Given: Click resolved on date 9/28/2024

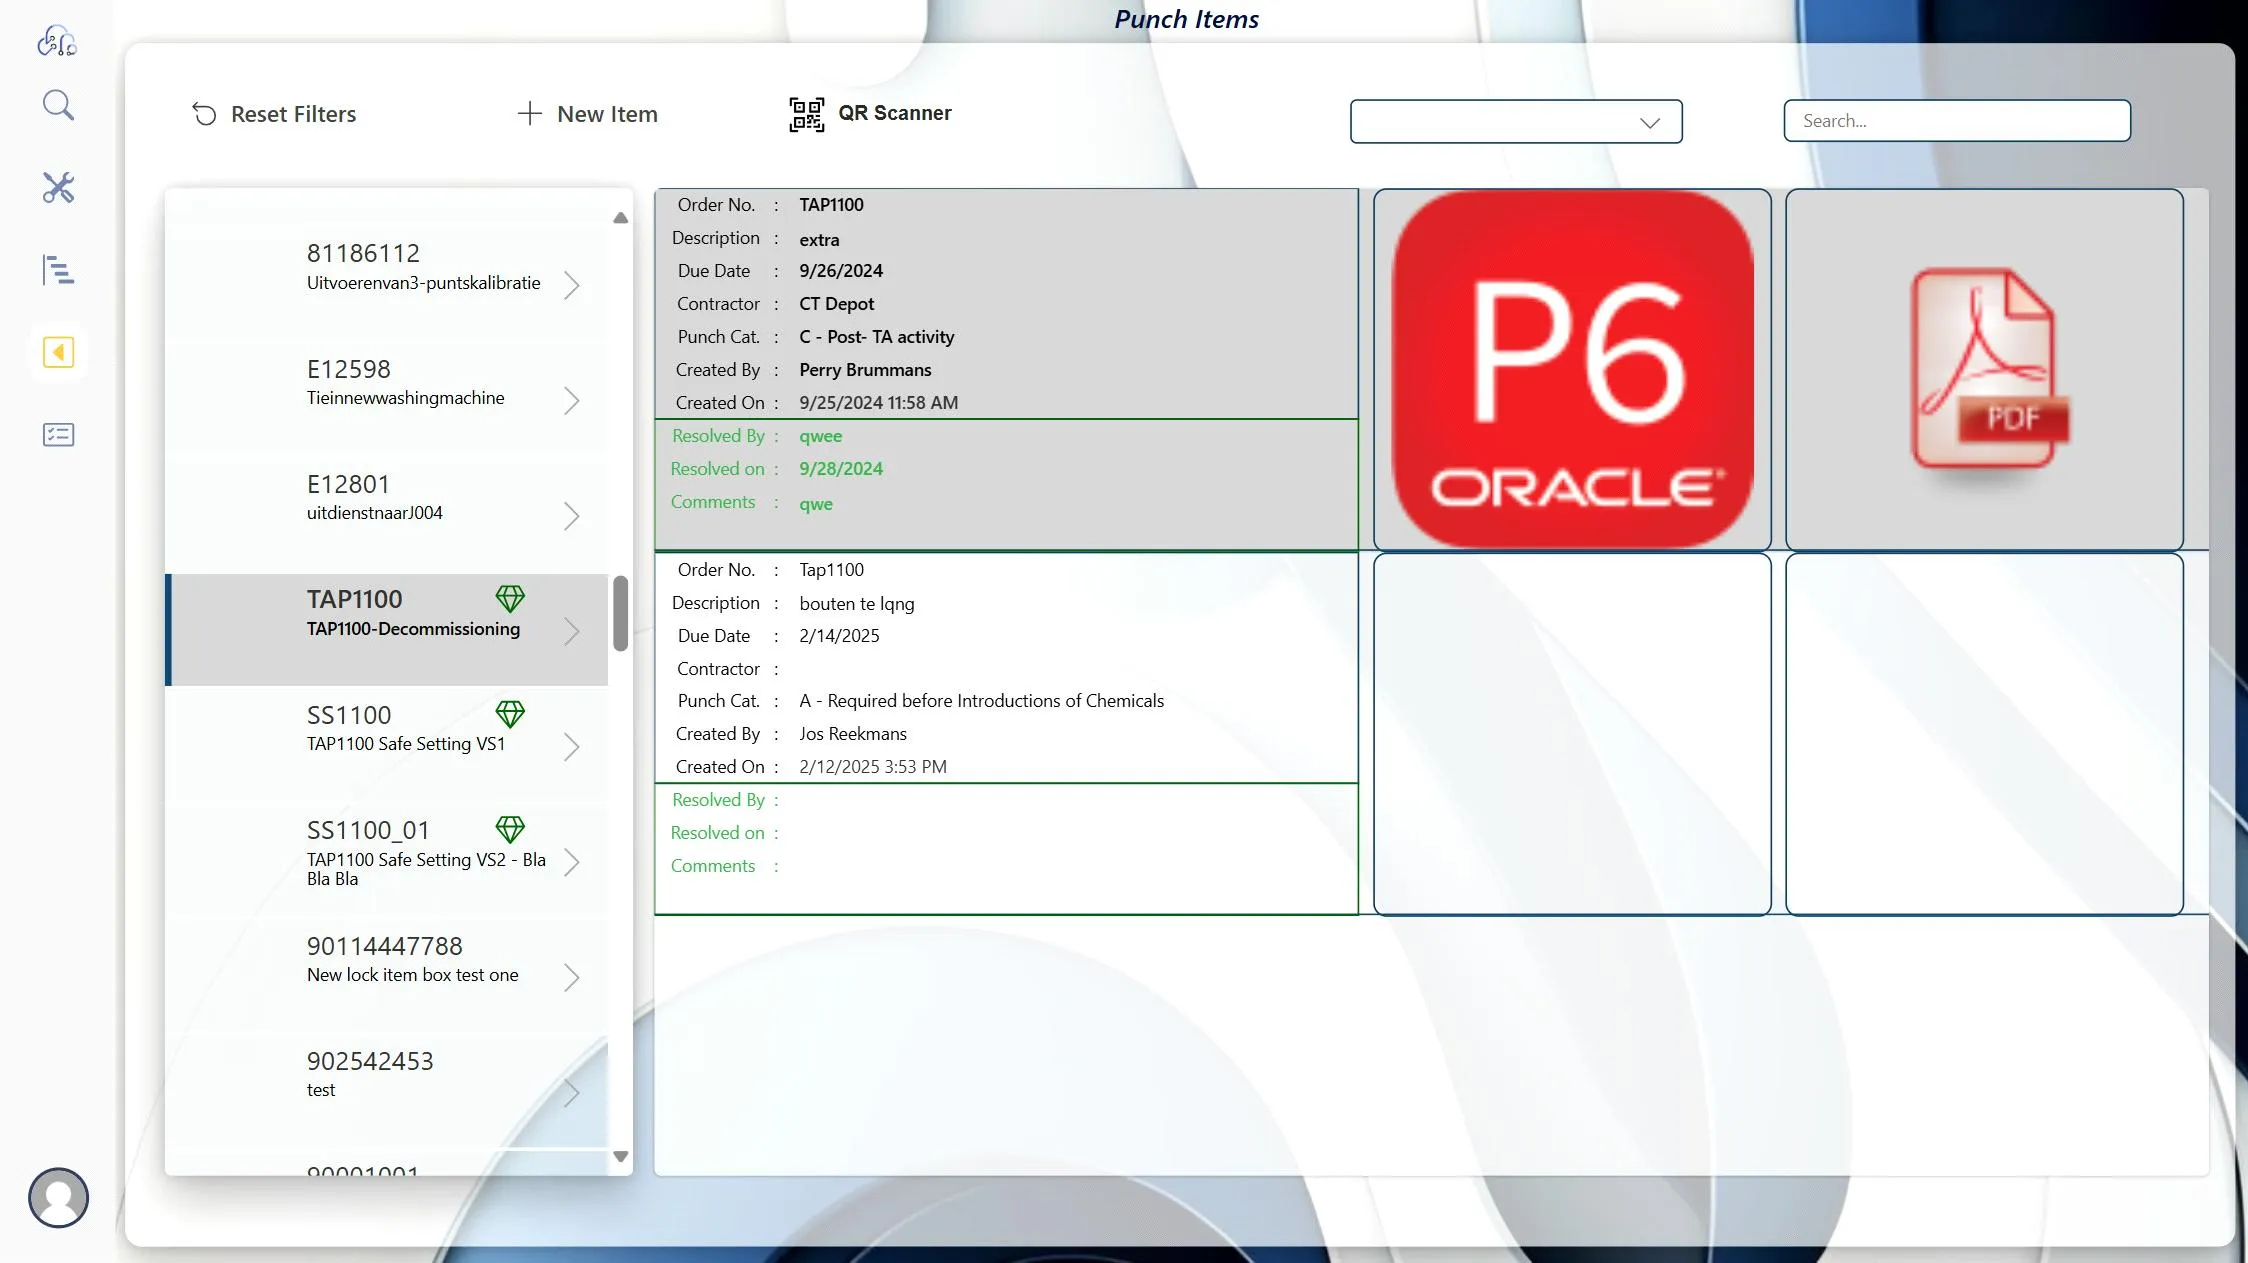Looking at the screenshot, I should (841, 469).
